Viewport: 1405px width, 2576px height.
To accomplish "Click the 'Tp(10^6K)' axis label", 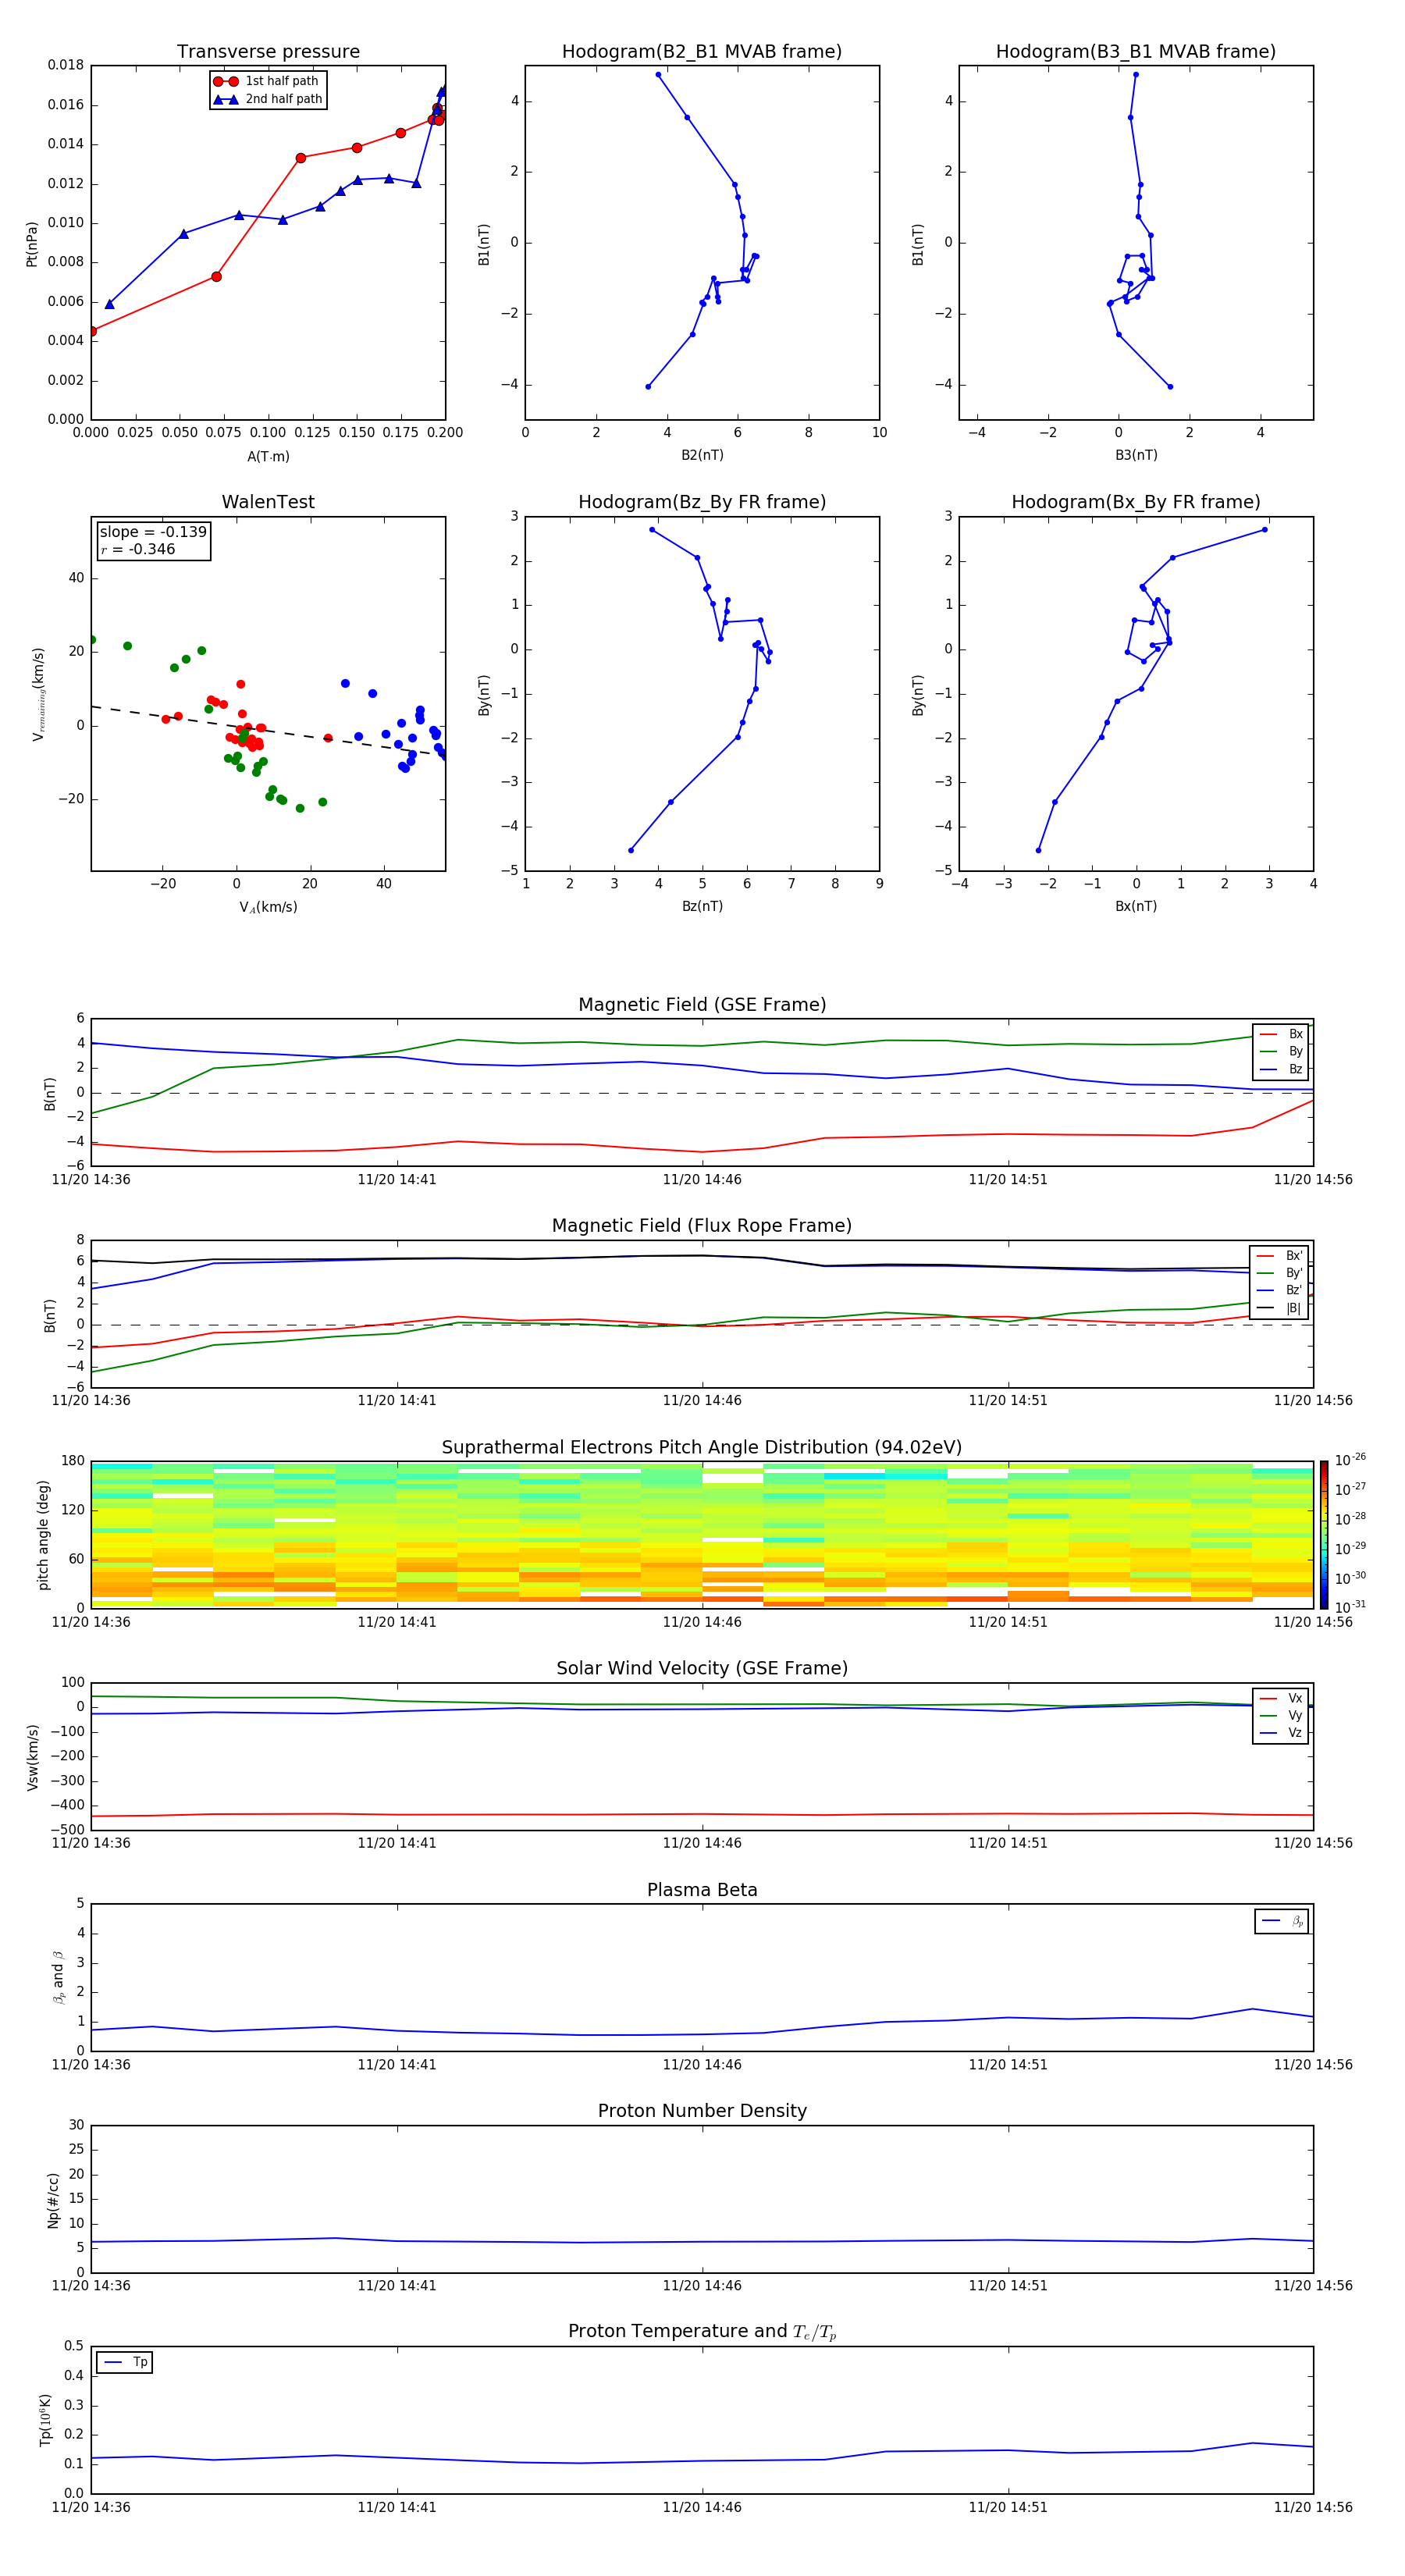I will point(45,2420).
